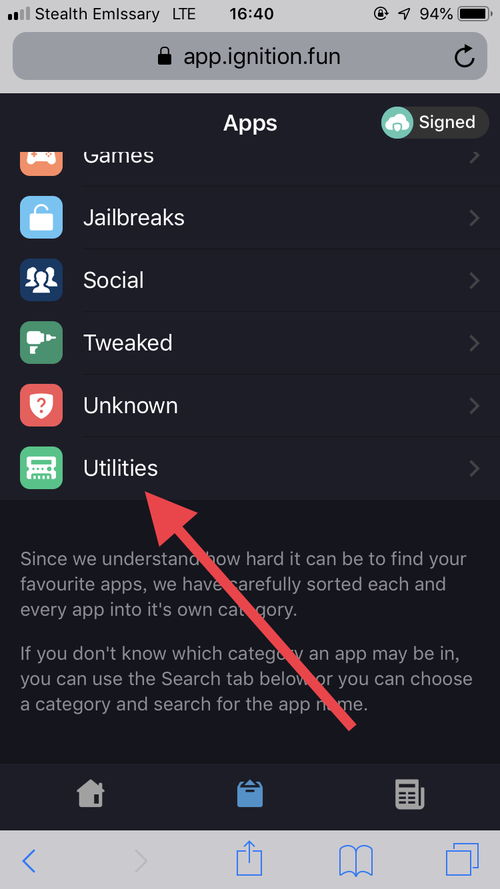Tap the Unknown shield question icon
The width and height of the screenshot is (500, 889).
[x=41, y=405]
